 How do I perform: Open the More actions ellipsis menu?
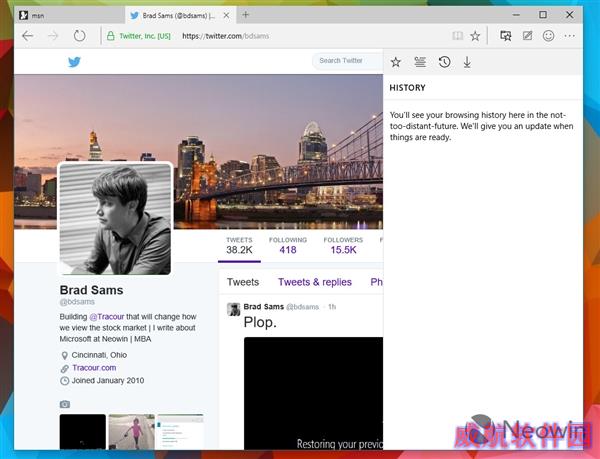pyautogui.click(x=569, y=36)
